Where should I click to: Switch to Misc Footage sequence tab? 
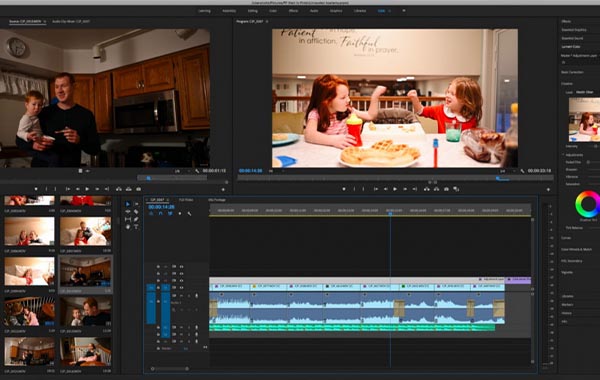[217, 200]
